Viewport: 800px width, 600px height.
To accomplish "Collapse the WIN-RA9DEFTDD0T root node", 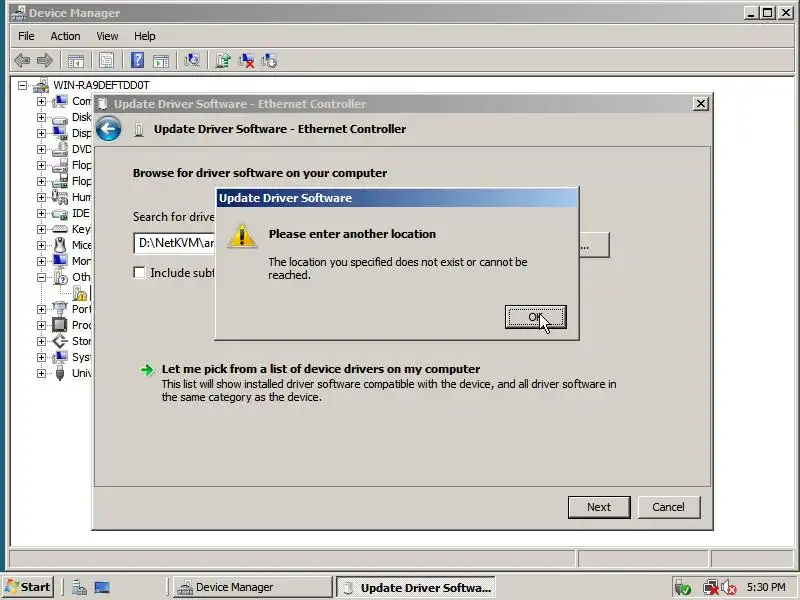I will [x=22, y=85].
